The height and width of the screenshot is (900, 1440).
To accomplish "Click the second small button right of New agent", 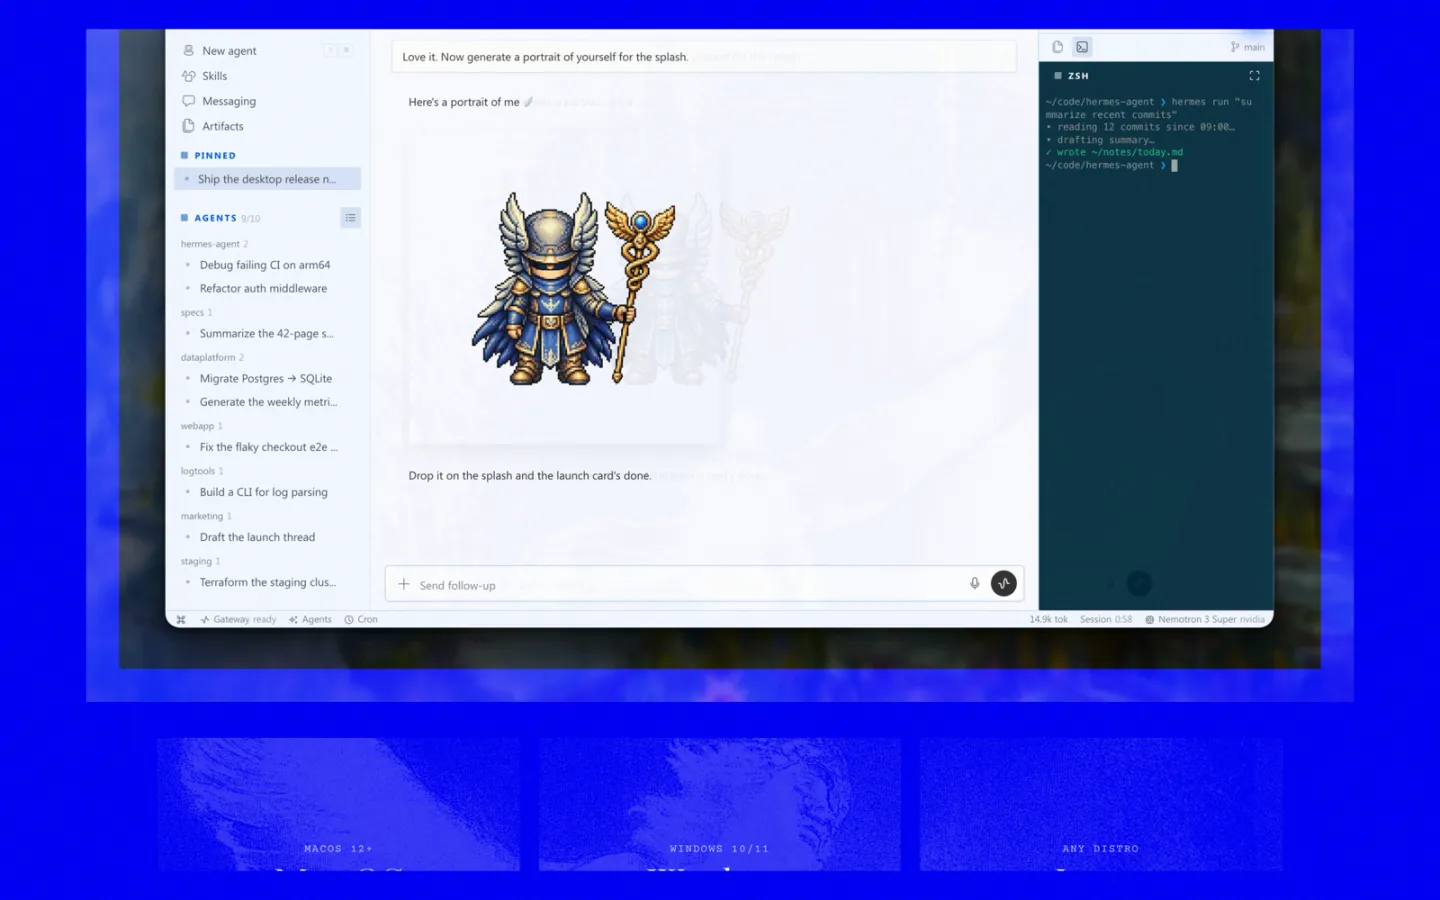I will click(346, 50).
